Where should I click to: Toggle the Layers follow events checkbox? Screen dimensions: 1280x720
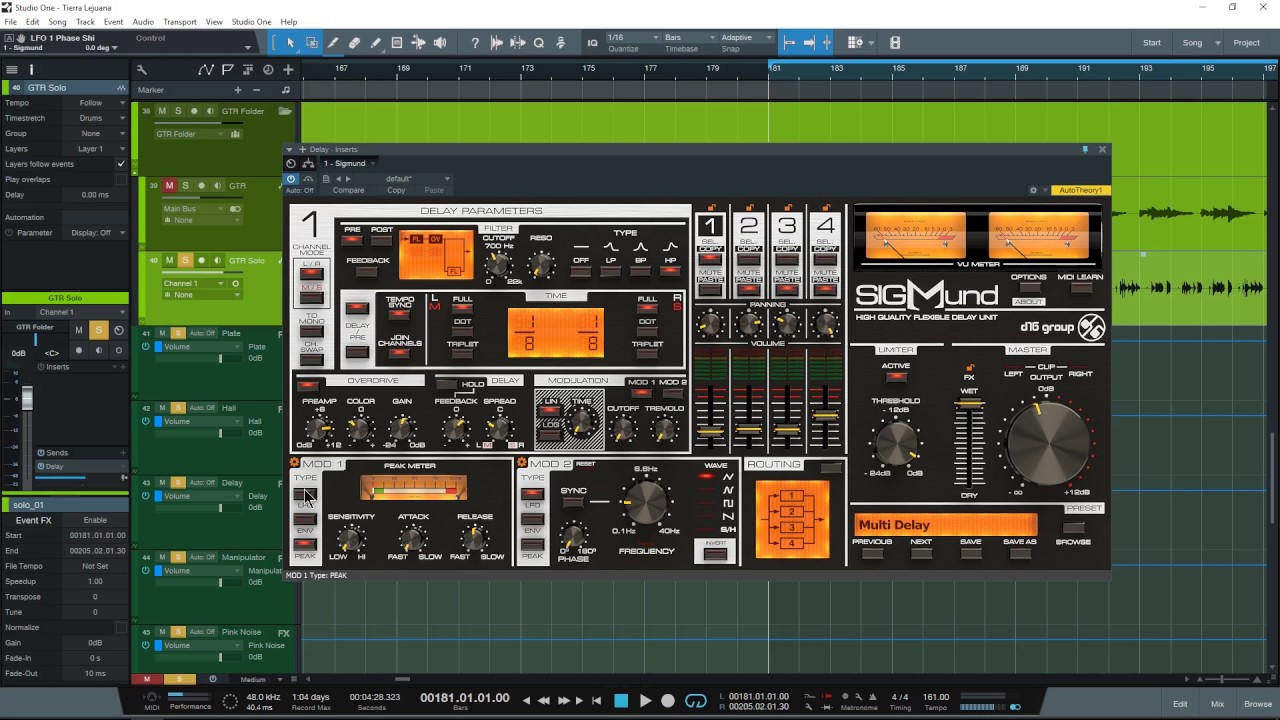coord(121,164)
